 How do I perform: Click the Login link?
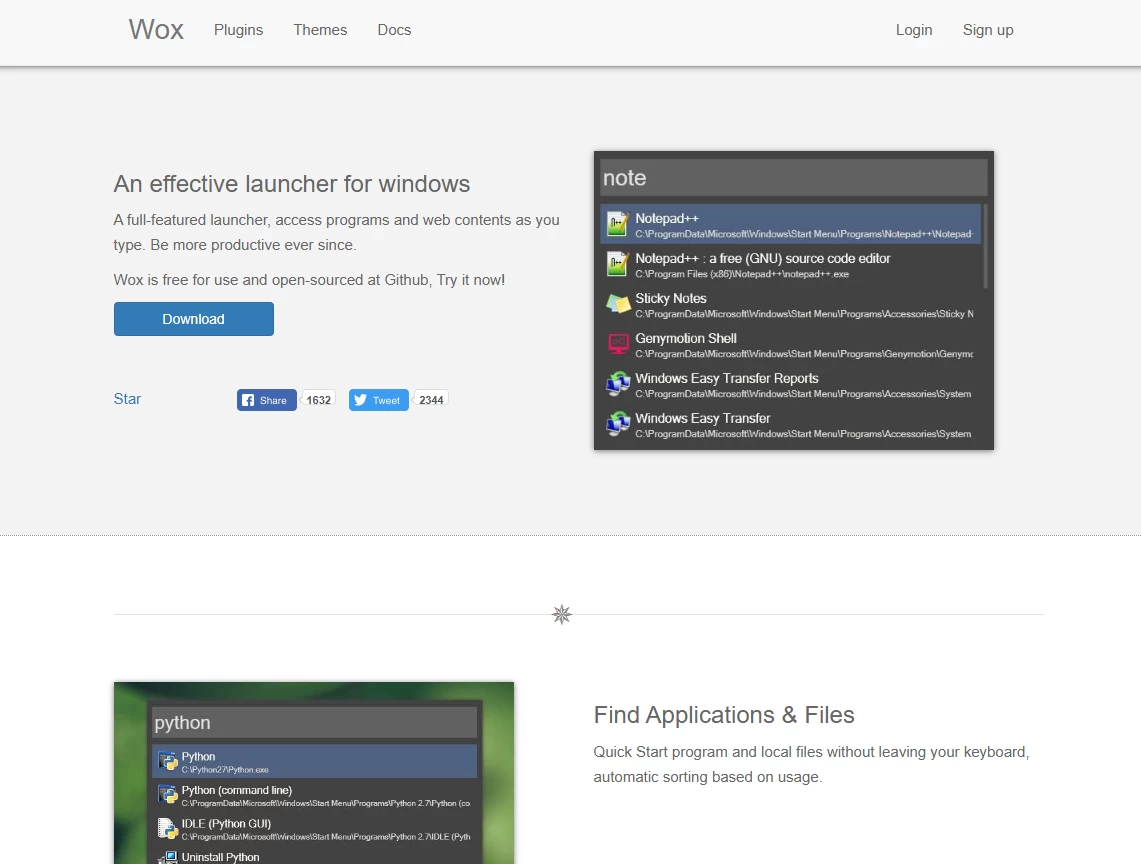(913, 30)
